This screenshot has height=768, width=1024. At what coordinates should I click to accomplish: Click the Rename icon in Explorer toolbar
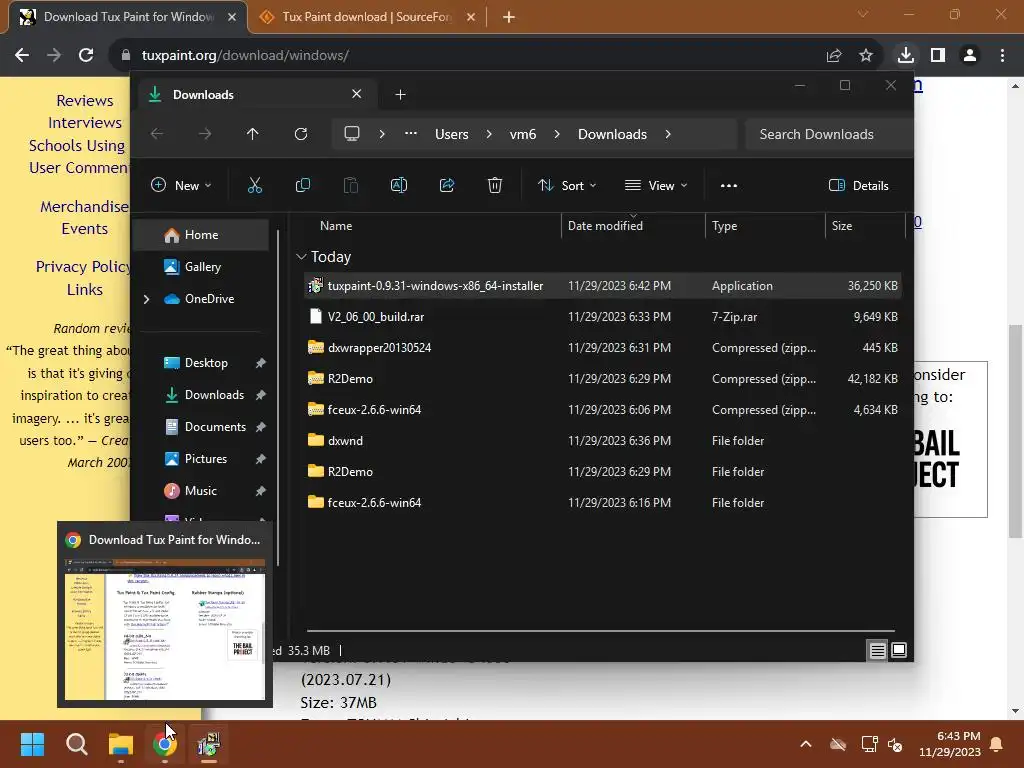[x=399, y=185]
